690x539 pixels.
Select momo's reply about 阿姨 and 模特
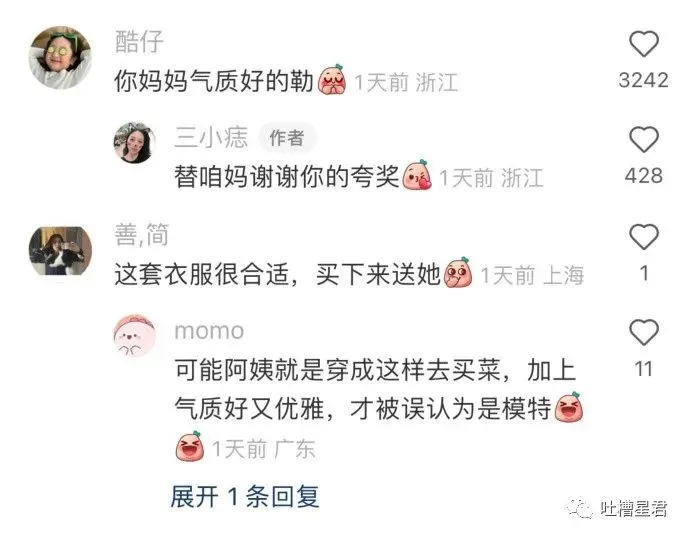378,389
